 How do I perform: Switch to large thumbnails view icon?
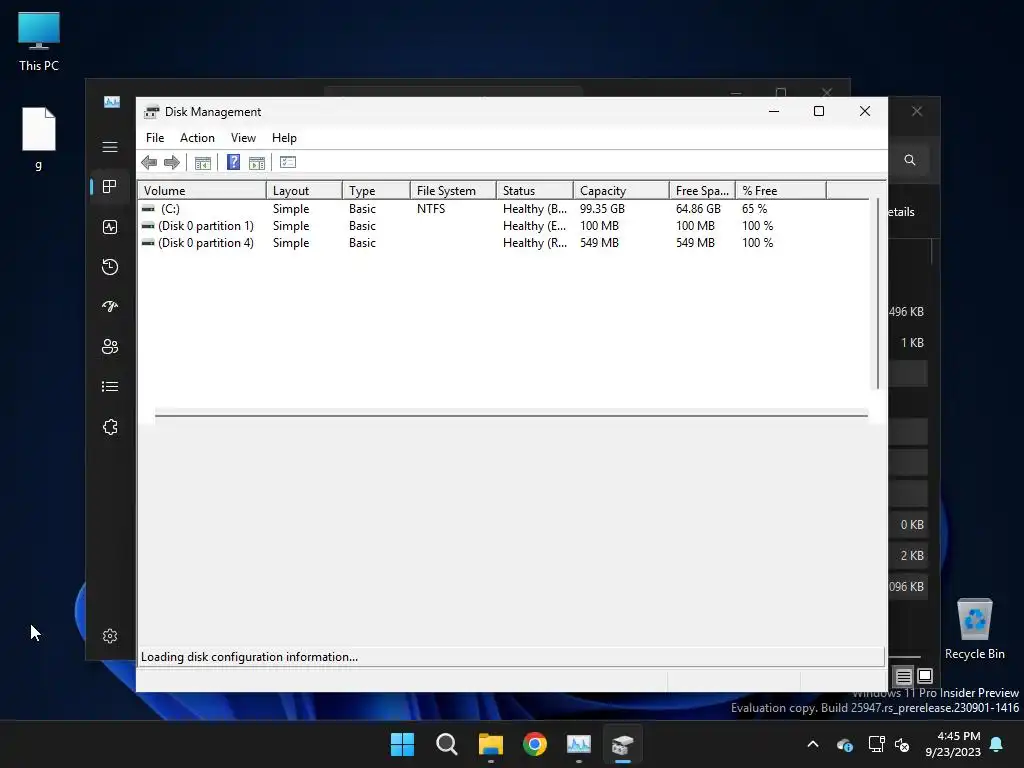click(x=925, y=676)
